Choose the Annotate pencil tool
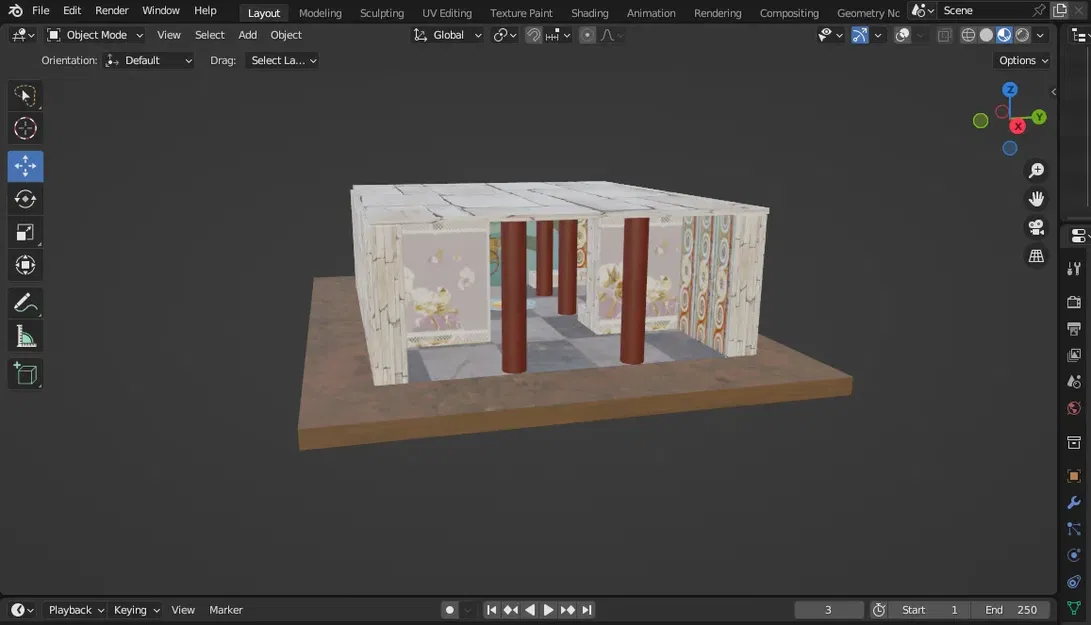The height and width of the screenshot is (625, 1091). [25, 303]
